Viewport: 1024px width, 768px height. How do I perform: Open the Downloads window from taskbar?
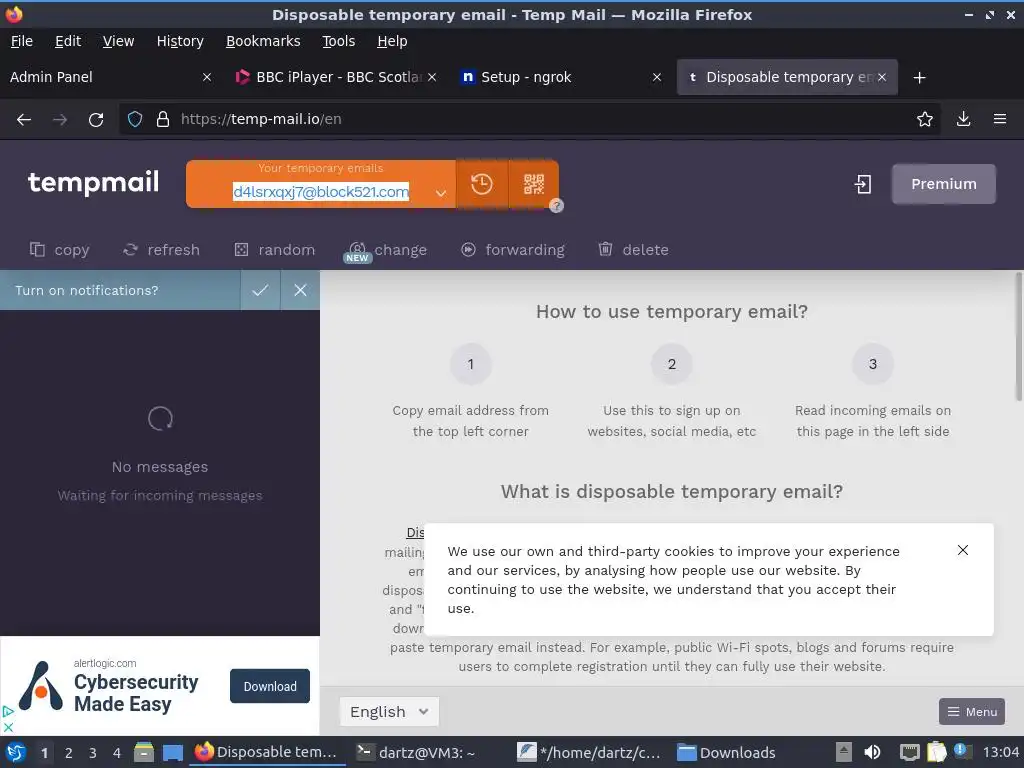[x=726, y=752]
